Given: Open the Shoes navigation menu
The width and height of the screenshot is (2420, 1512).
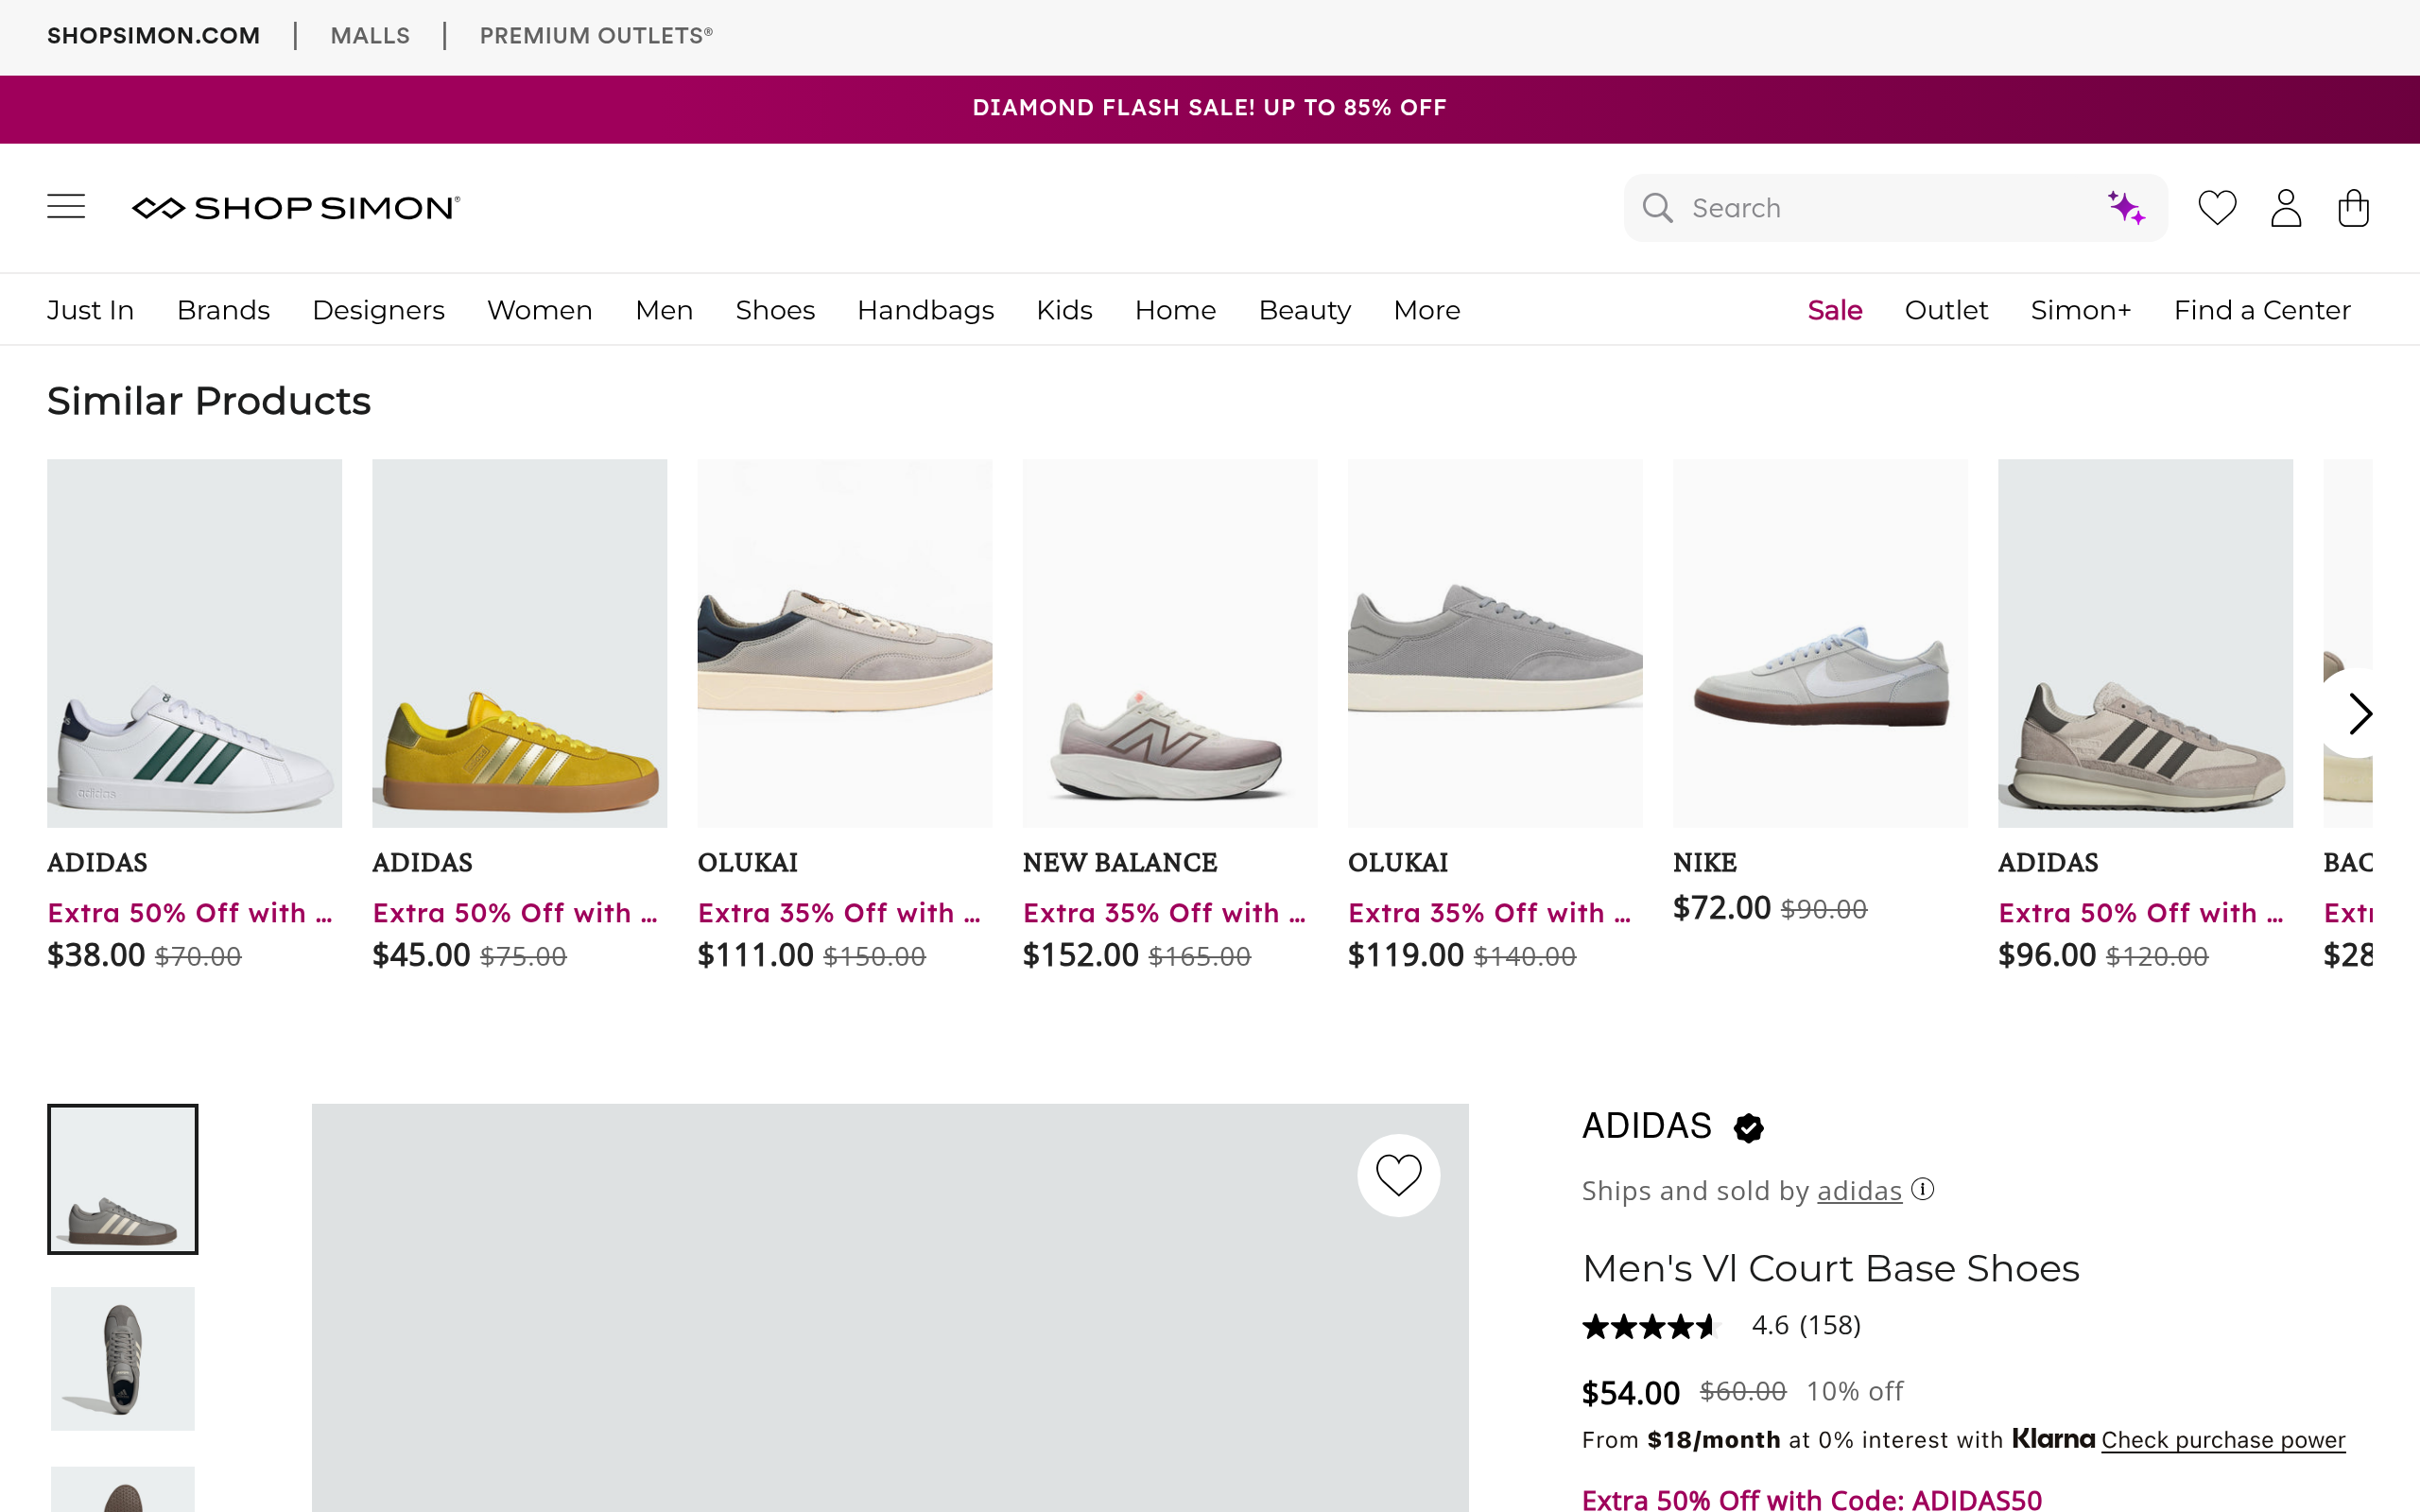Looking at the screenshot, I should [x=775, y=310].
